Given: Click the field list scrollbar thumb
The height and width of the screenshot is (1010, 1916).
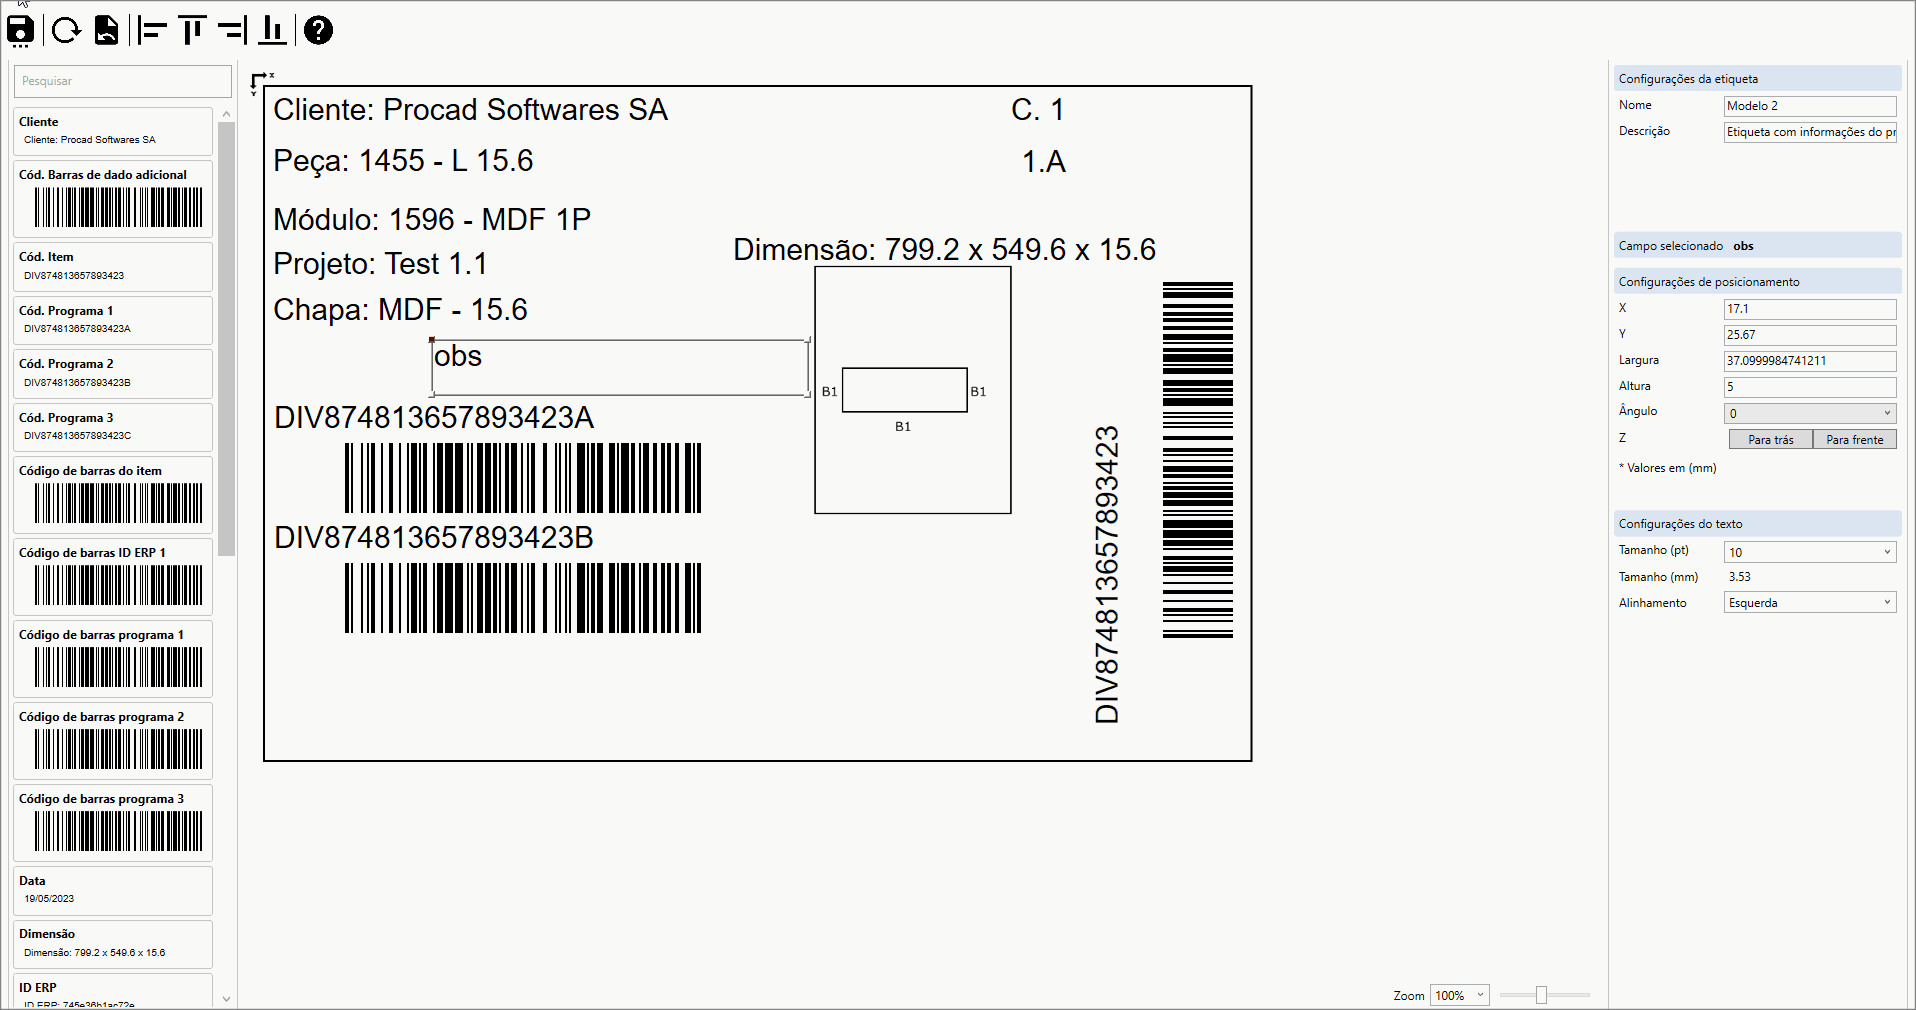Looking at the screenshot, I should tap(227, 339).
